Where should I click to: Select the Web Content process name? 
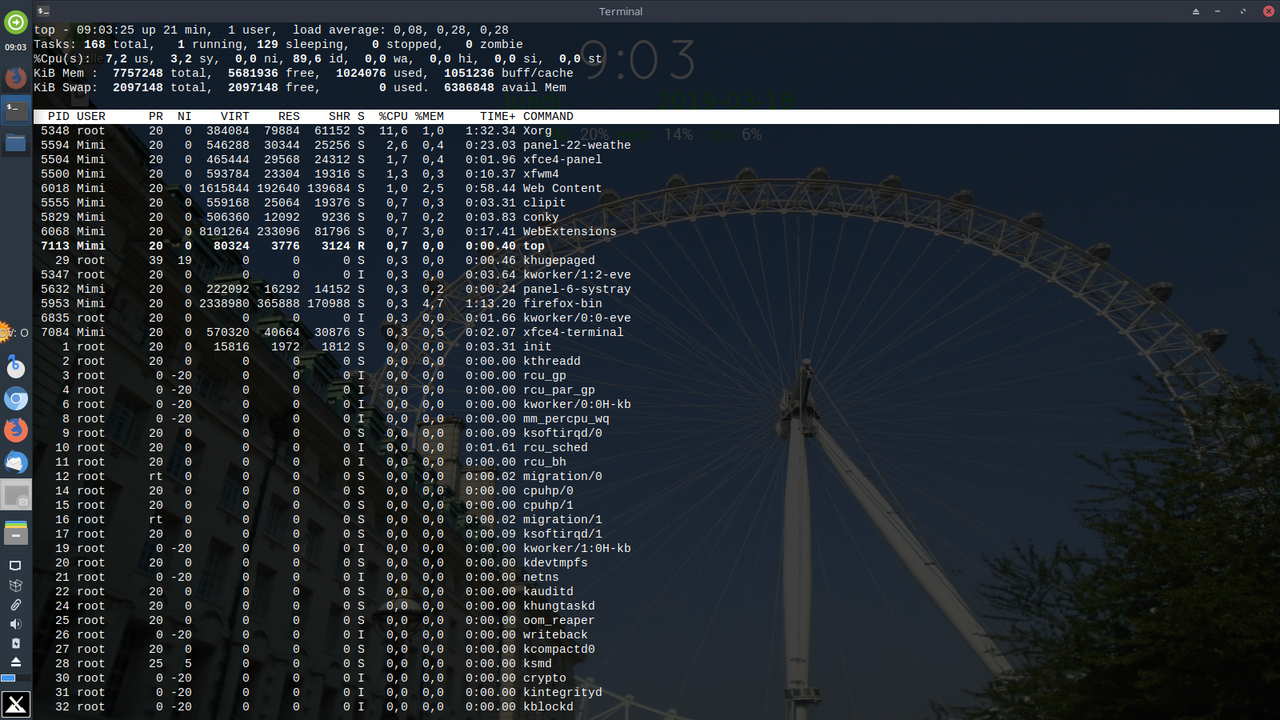point(562,188)
